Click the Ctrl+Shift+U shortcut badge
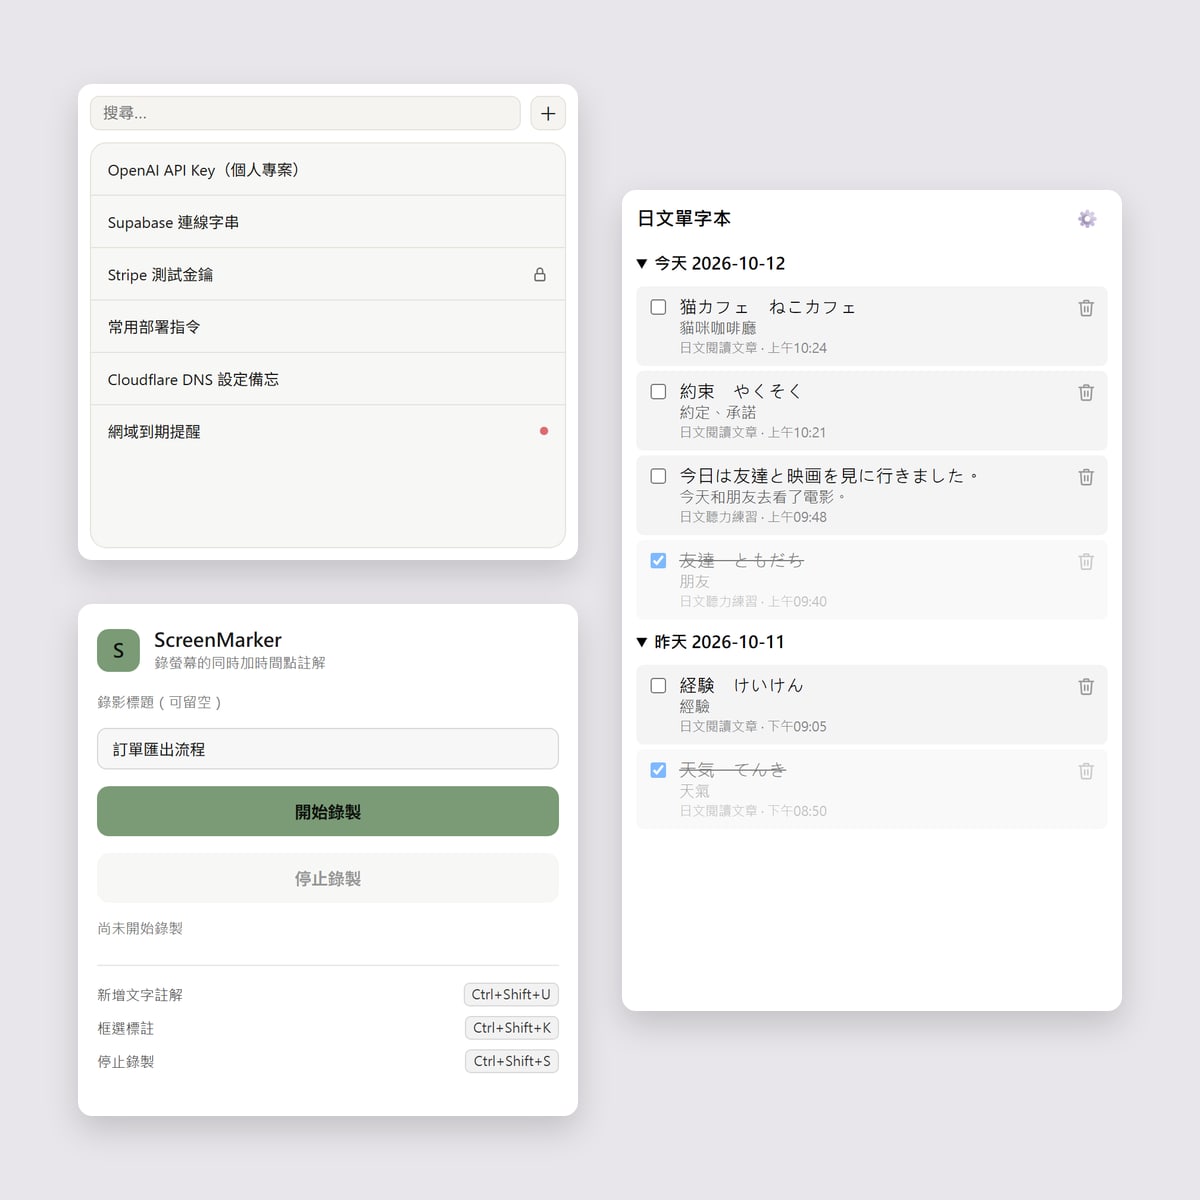1200x1200 pixels. pos(511,995)
